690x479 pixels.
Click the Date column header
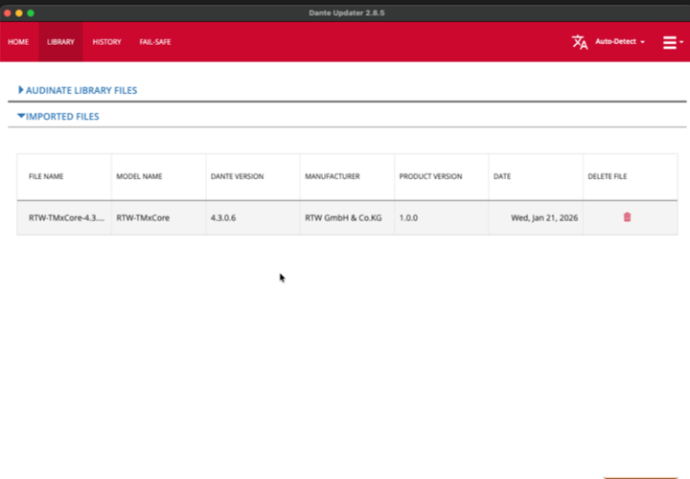pyautogui.click(x=502, y=176)
